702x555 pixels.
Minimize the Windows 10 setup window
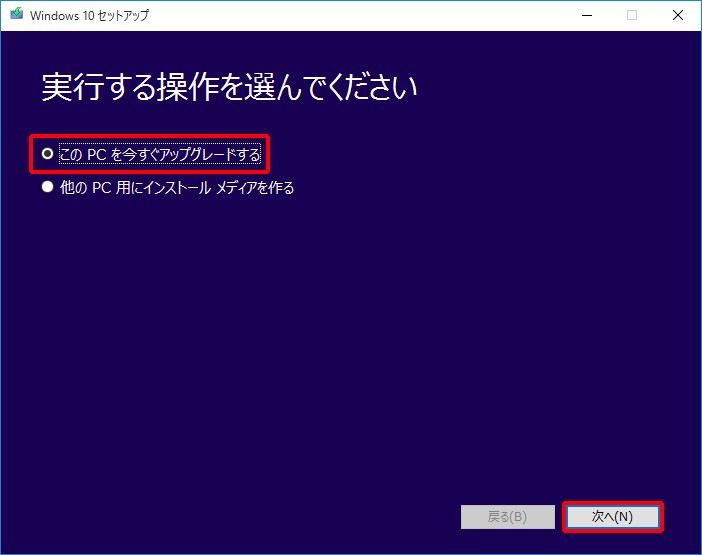587,15
